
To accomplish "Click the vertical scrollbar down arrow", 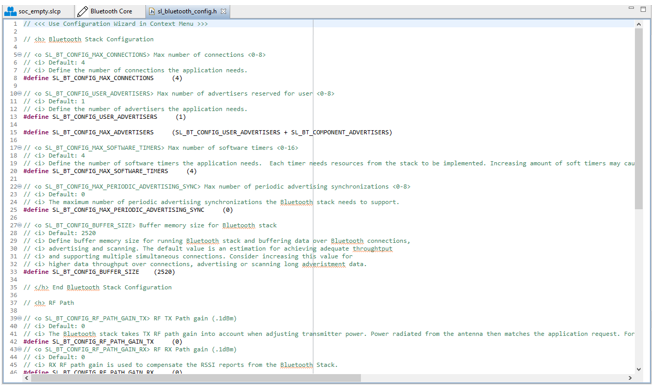I will 638,369.
